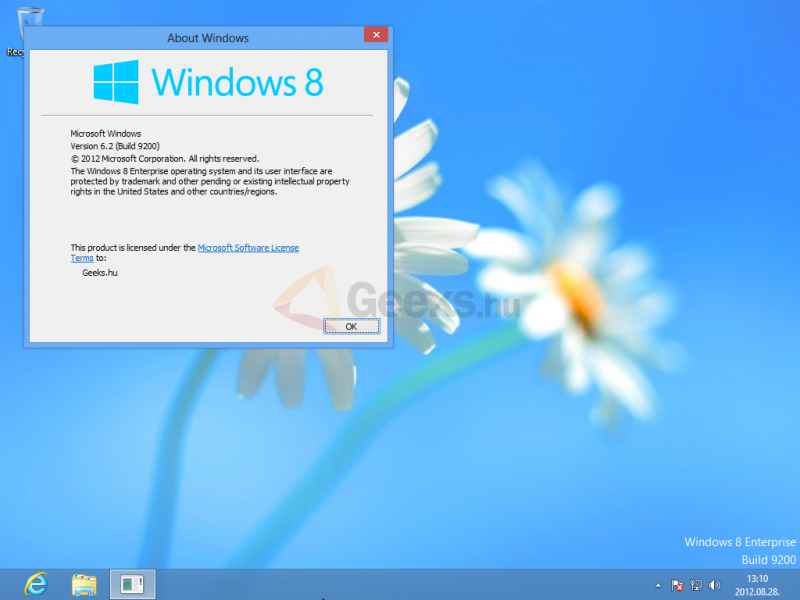This screenshot has height=600, width=800.
Task: Click the network status tray icon
Action: 696,585
